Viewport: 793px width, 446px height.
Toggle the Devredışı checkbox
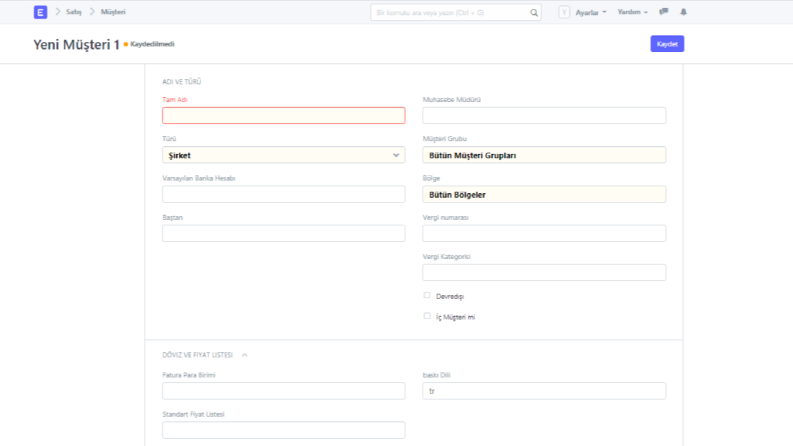click(x=427, y=295)
